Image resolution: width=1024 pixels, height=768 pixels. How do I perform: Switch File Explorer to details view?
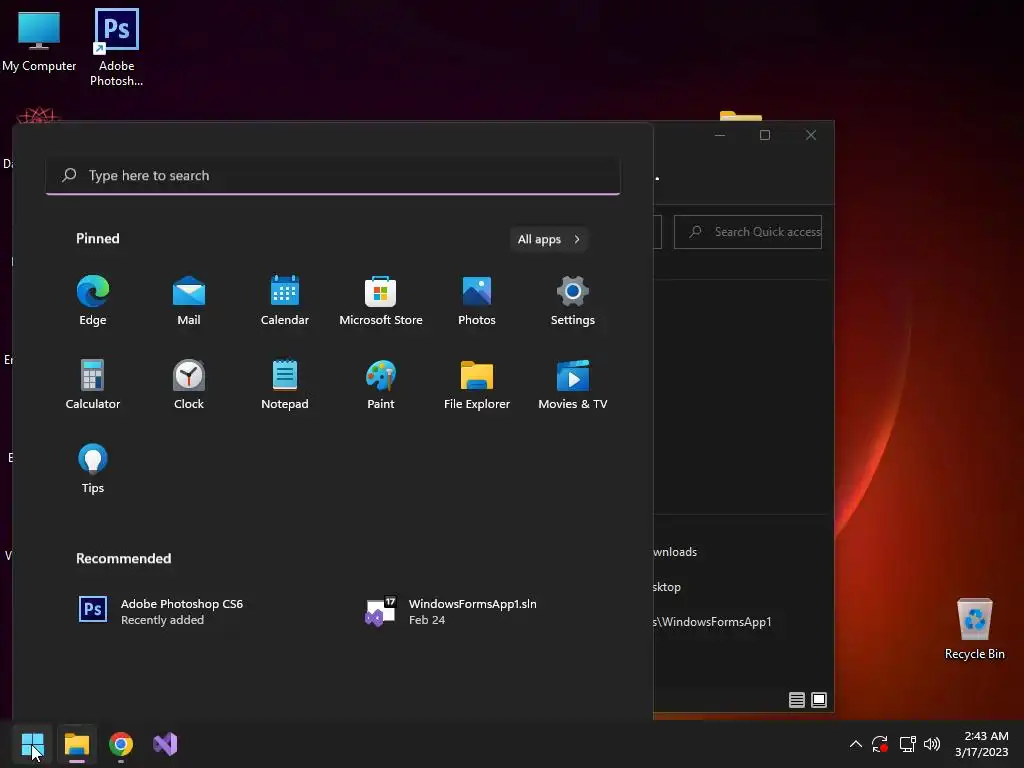click(x=797, y=700)
